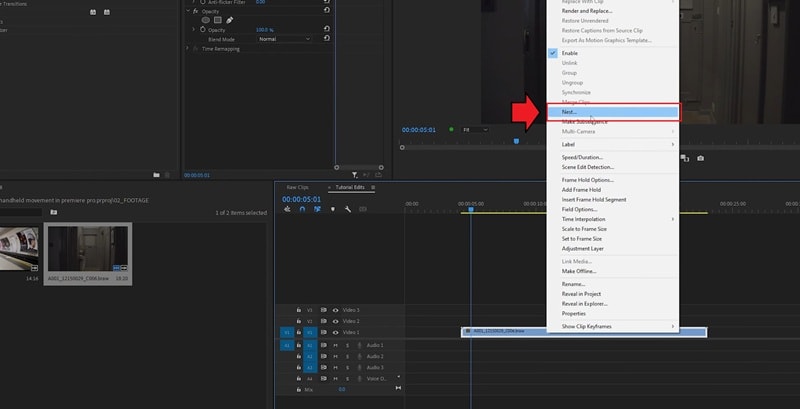Choose Scale to Frame Size
Image resolution: width=800 pixels, height=409 pixels.
612,229
